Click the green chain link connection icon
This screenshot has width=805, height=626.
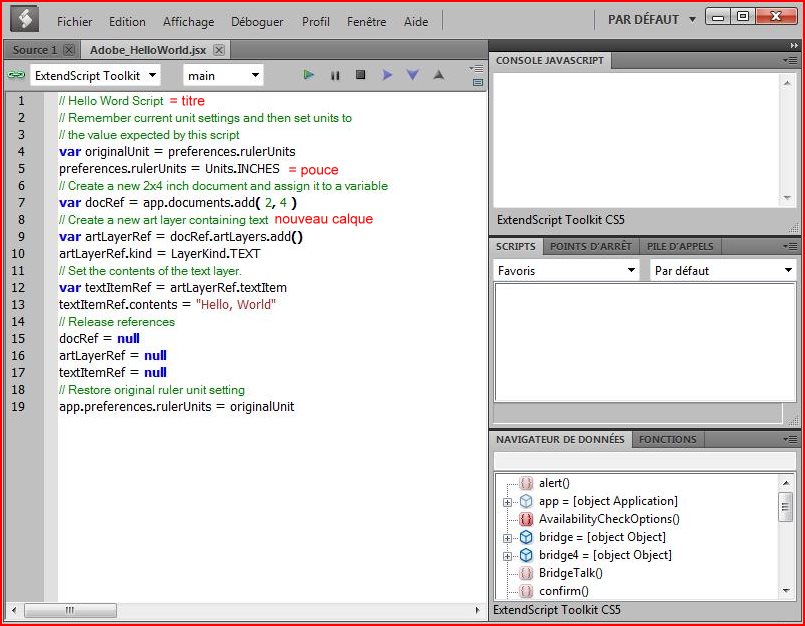[16, 75]
